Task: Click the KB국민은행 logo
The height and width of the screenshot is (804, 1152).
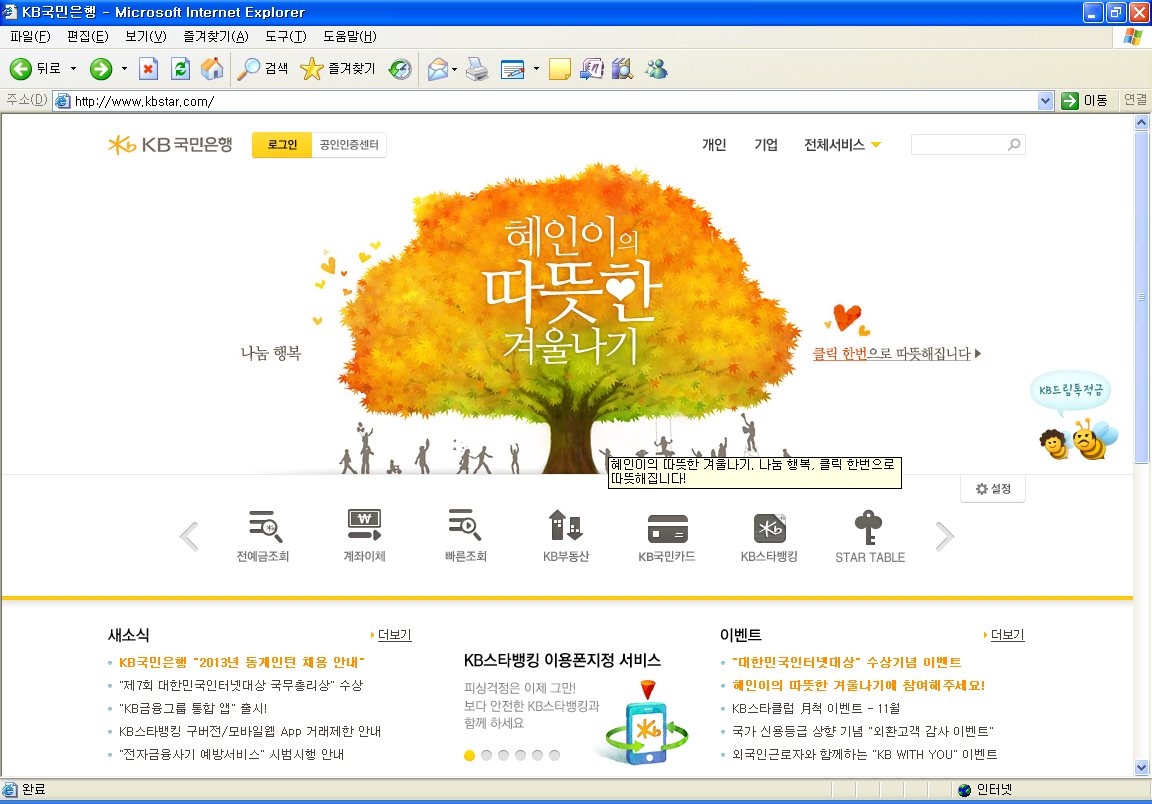Action: coord(170,145)
